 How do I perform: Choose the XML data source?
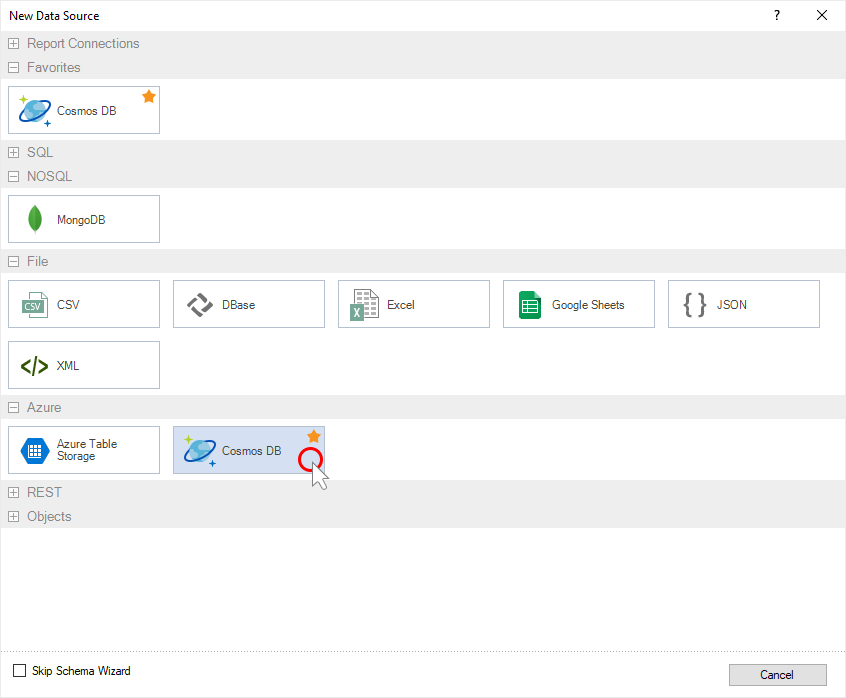click(83, 365)
